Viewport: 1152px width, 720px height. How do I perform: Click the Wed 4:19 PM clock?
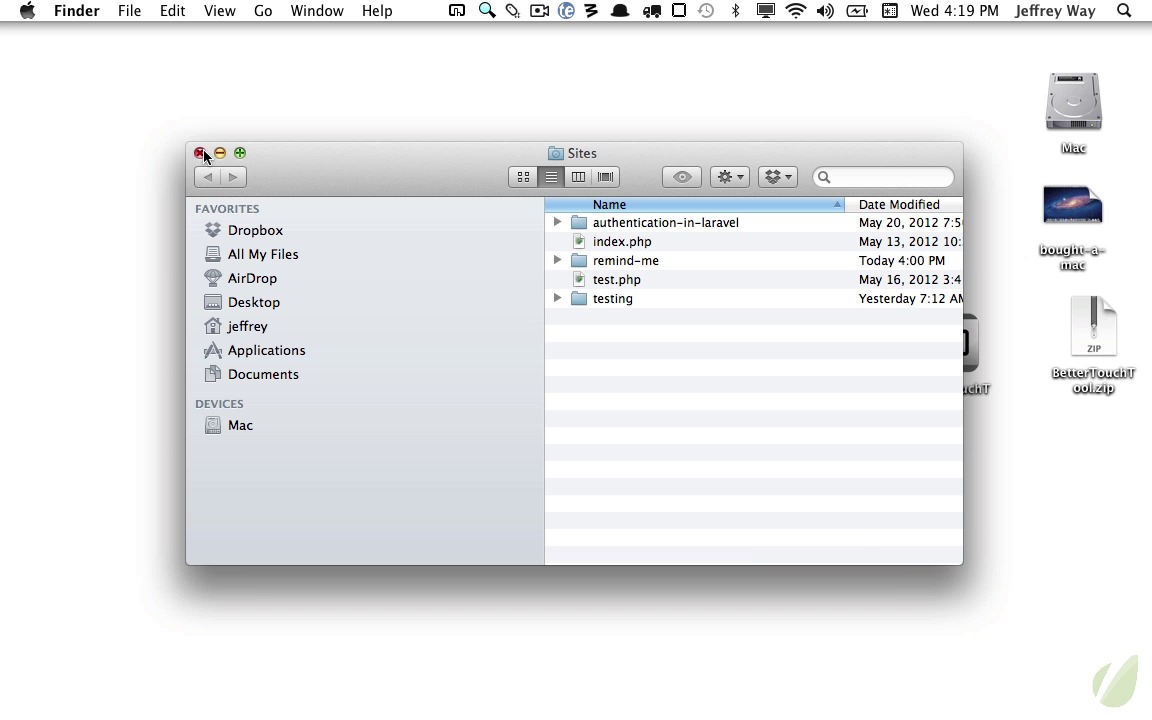[x=954, y=11]
